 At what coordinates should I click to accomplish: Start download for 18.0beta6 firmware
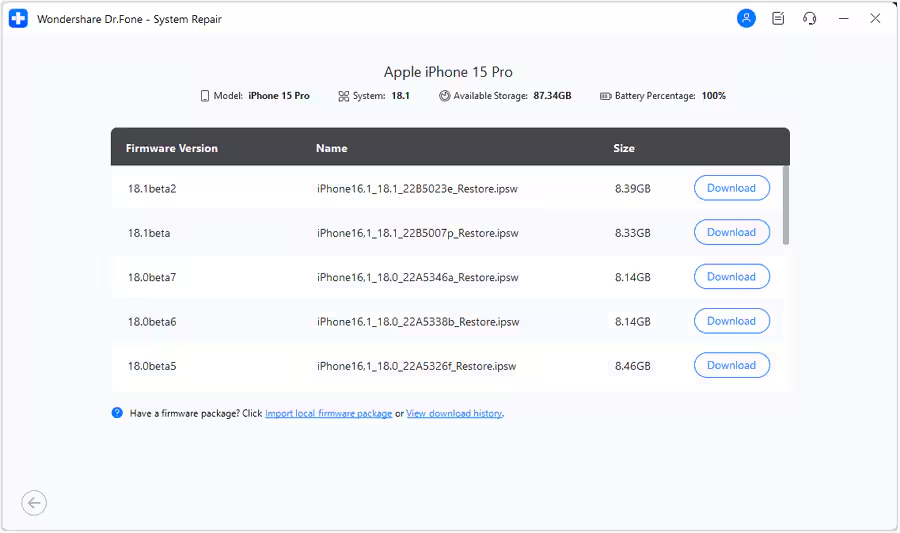coord(731,321)
